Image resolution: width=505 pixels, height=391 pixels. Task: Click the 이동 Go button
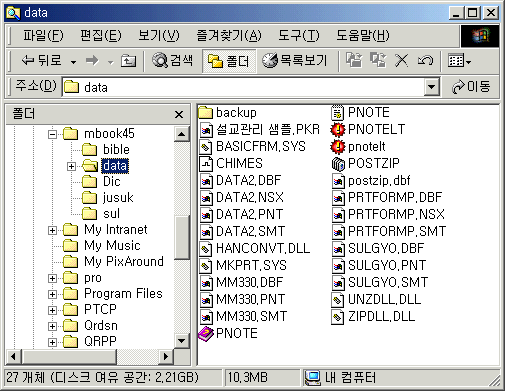point(471,87)
